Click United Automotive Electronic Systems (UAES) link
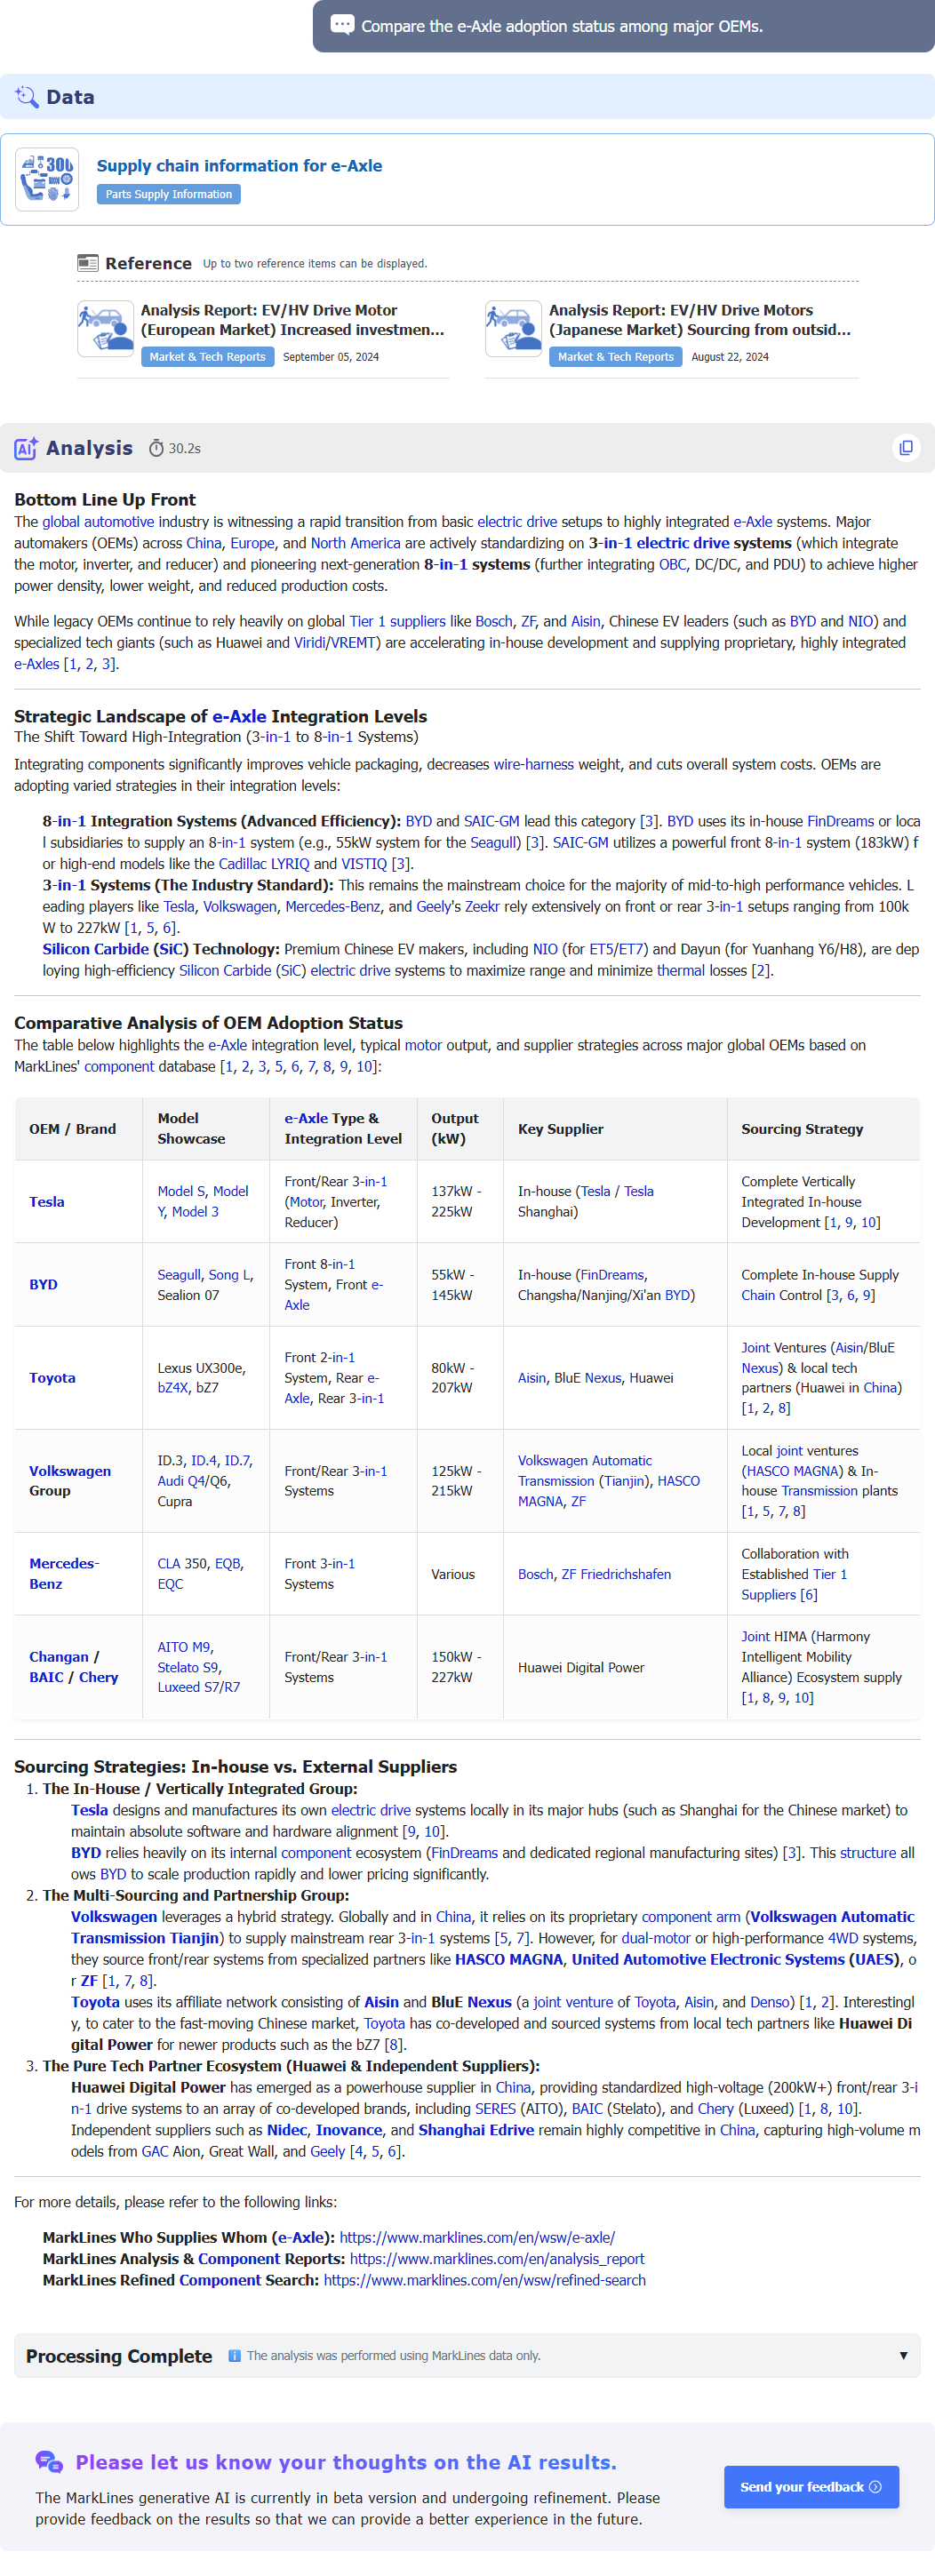The height and width of the screenshot is (2576, 935). click(734, 1959)
